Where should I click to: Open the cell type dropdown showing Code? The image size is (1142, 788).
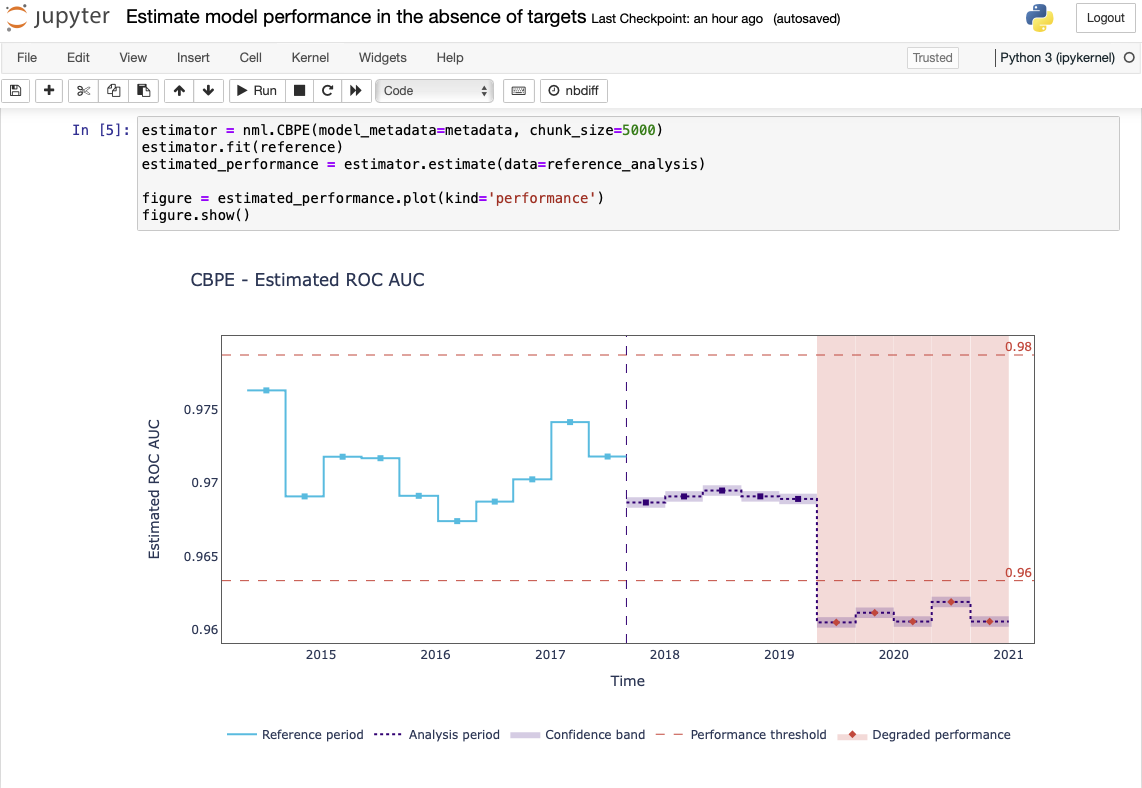pyautogui.click(x=434, y=90)
